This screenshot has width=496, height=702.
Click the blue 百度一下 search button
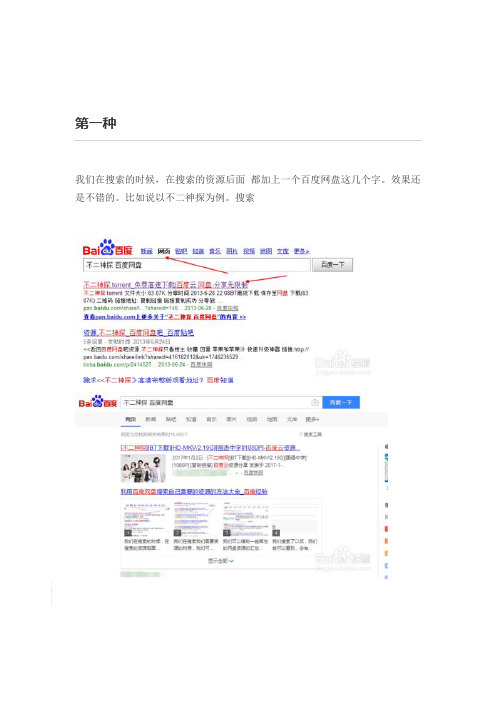coord(341,402)
